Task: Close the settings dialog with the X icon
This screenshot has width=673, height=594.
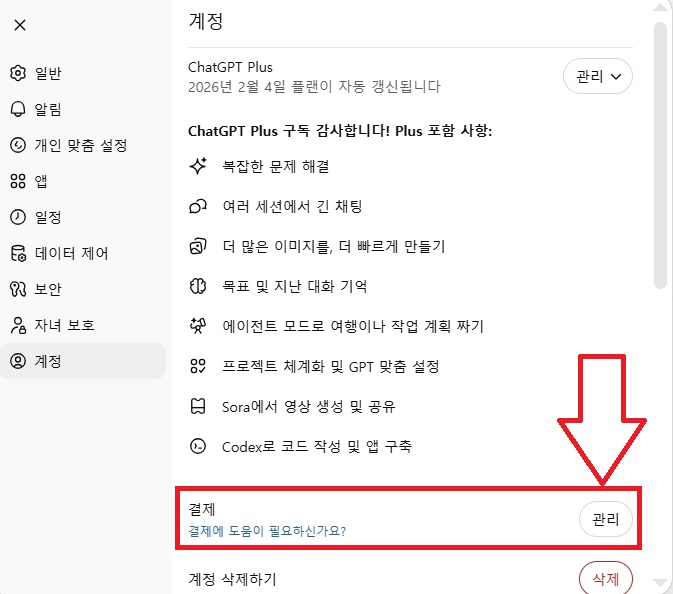Action: [x=20, y=25]
